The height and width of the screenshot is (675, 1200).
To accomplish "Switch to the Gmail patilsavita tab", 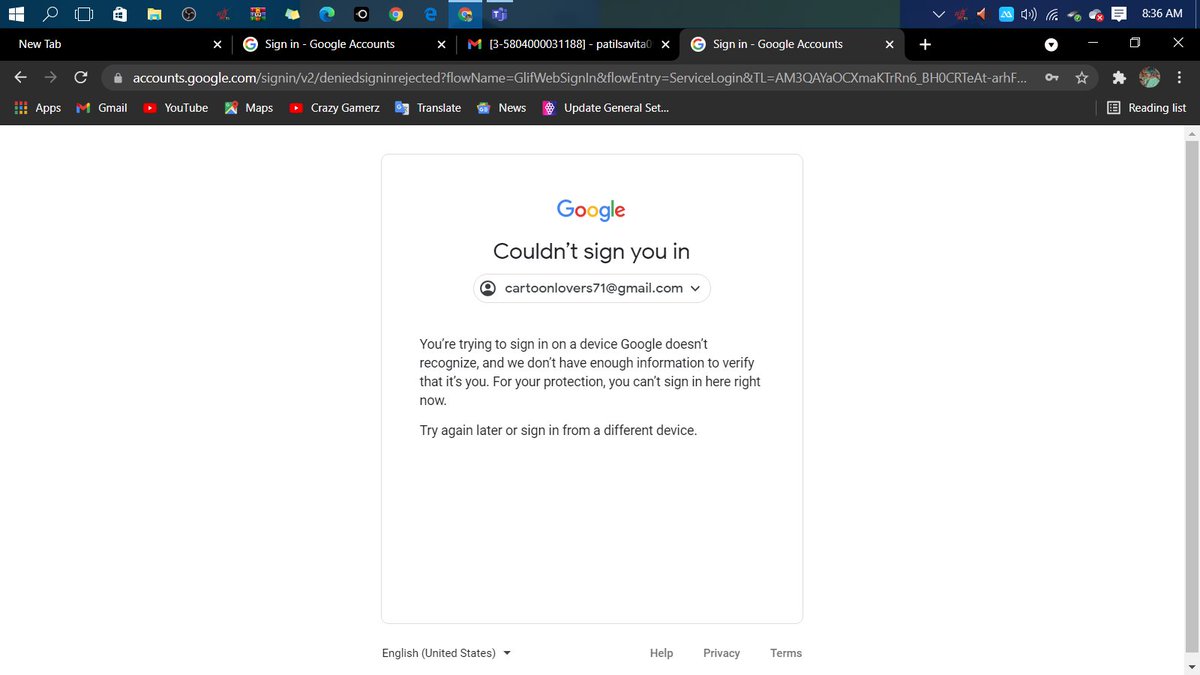I will click(x=568, y=44).
